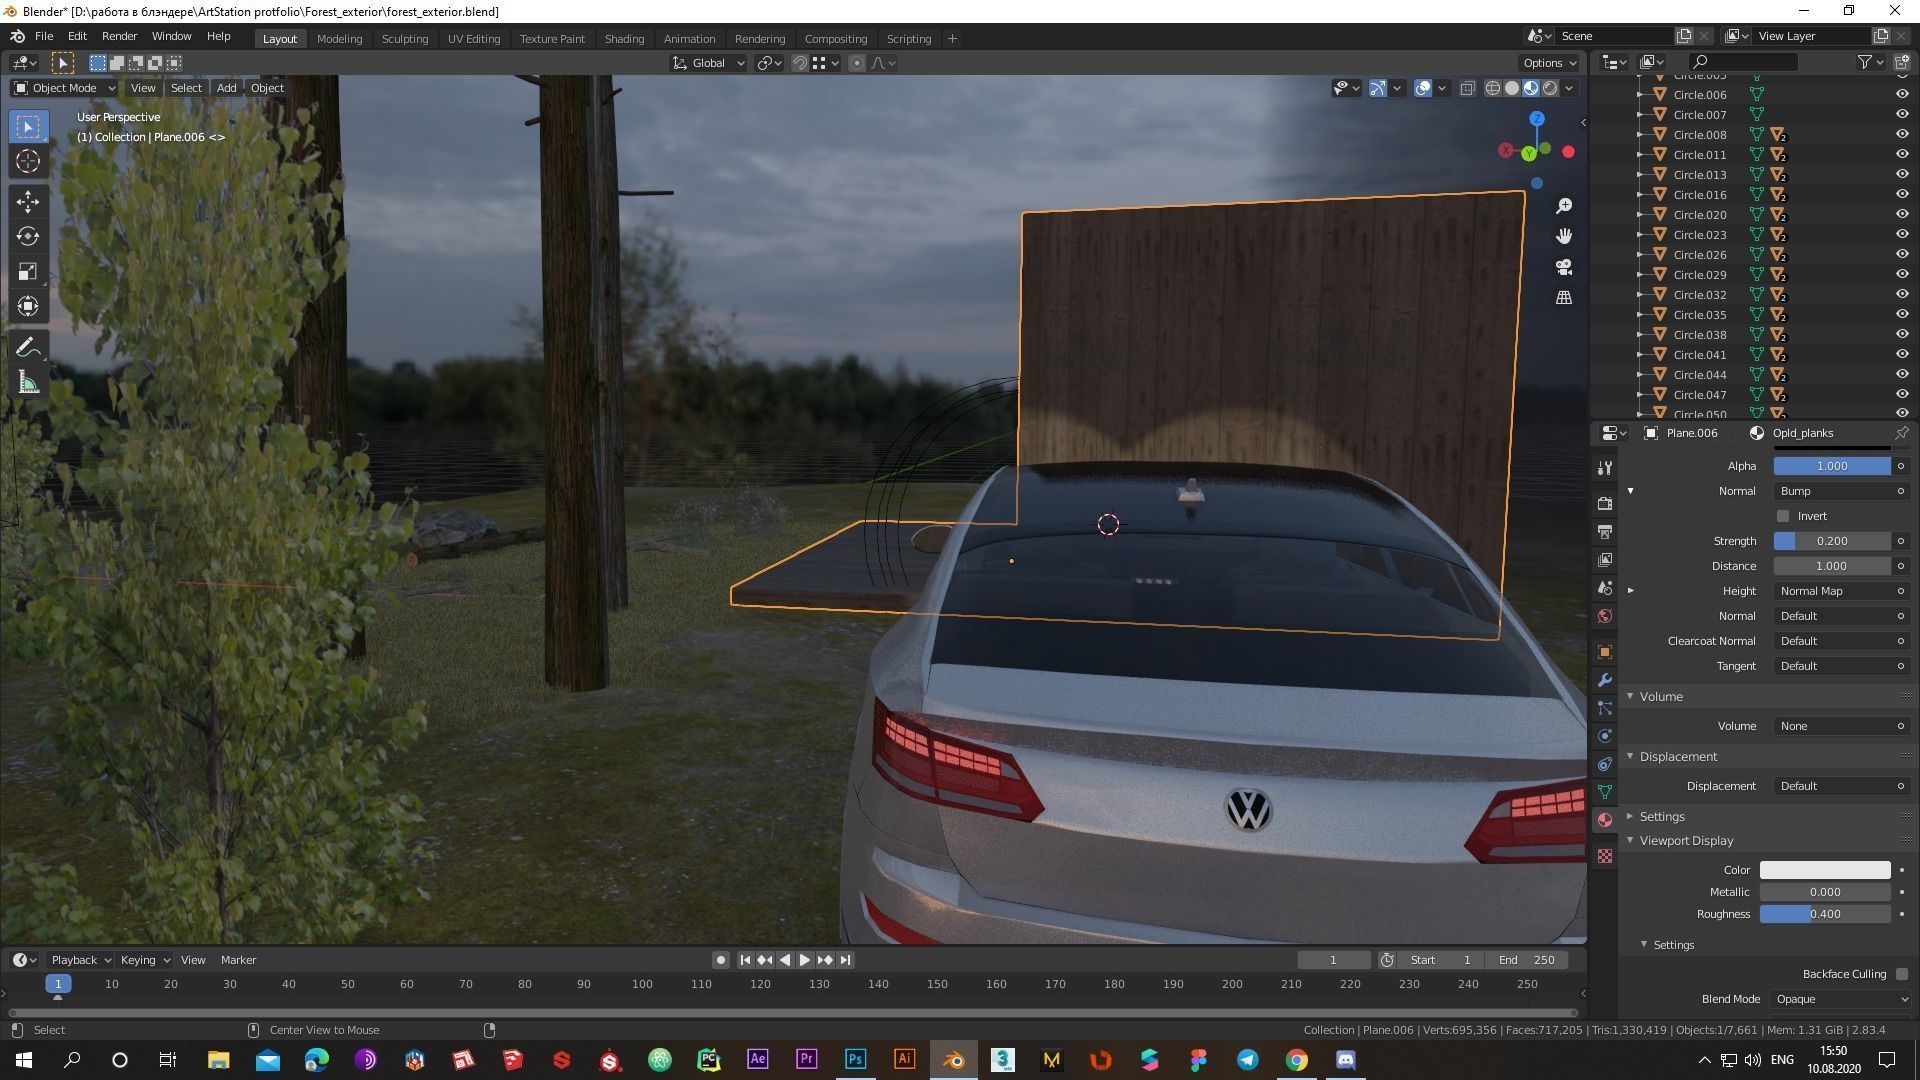Switch to rendered viewport shading
The width and height of the screenshot is (1920, 1080).
1550,88
